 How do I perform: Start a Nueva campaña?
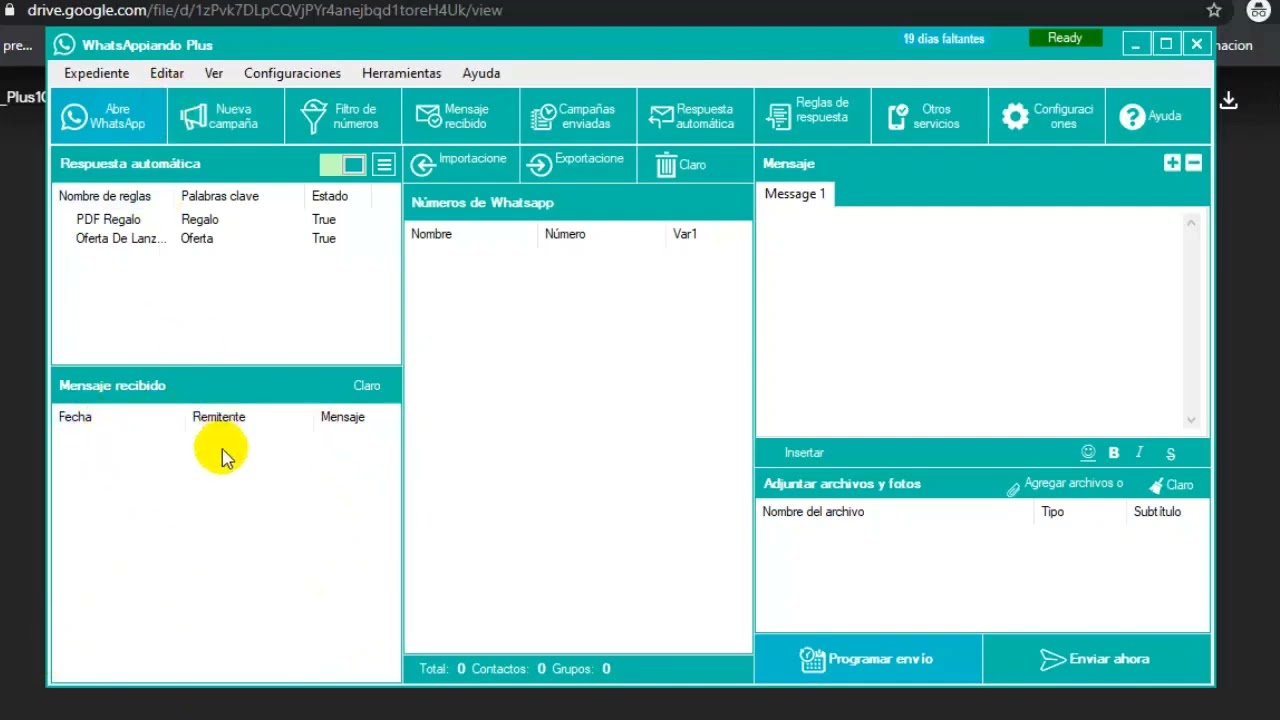[x=226, y=116]
